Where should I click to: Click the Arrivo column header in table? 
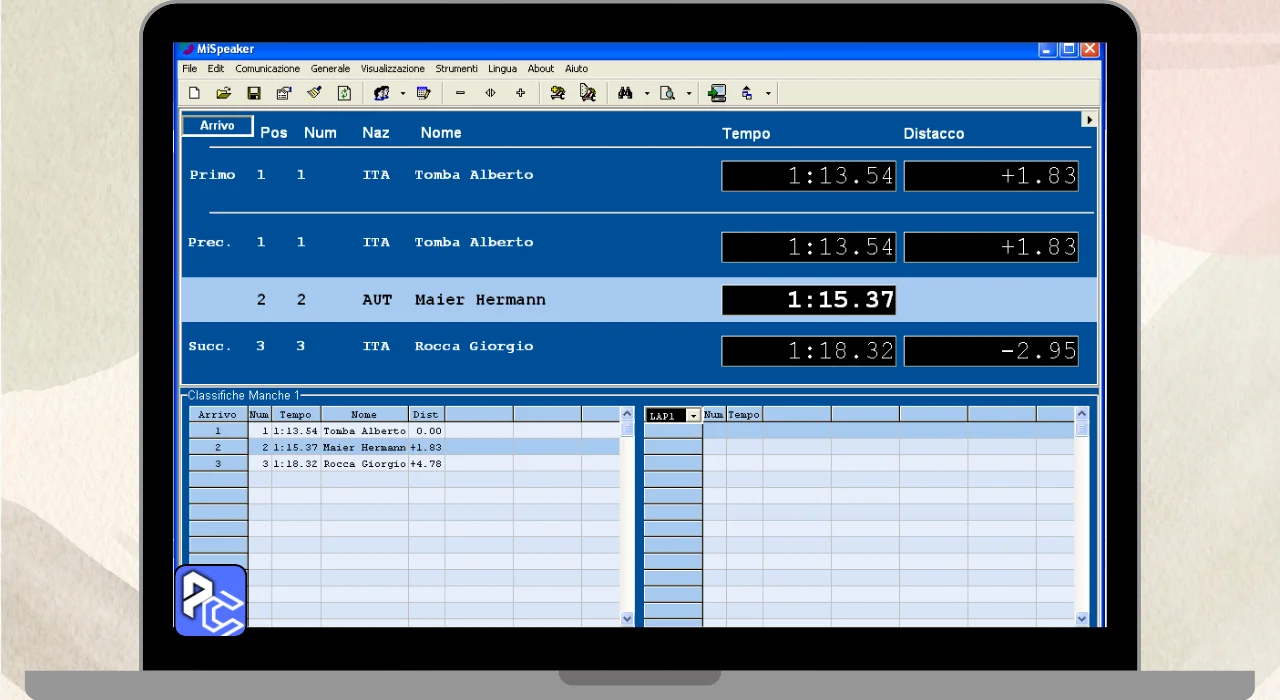click(218, 414)
